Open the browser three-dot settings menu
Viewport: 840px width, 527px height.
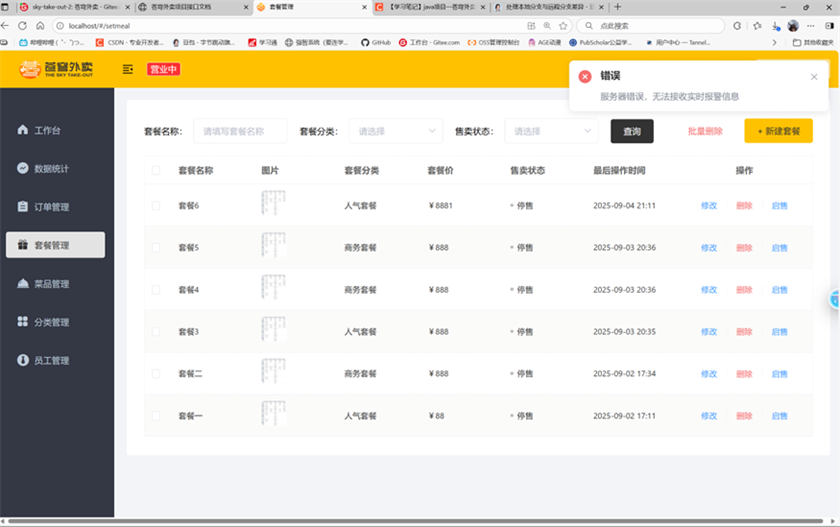[811, 26]
